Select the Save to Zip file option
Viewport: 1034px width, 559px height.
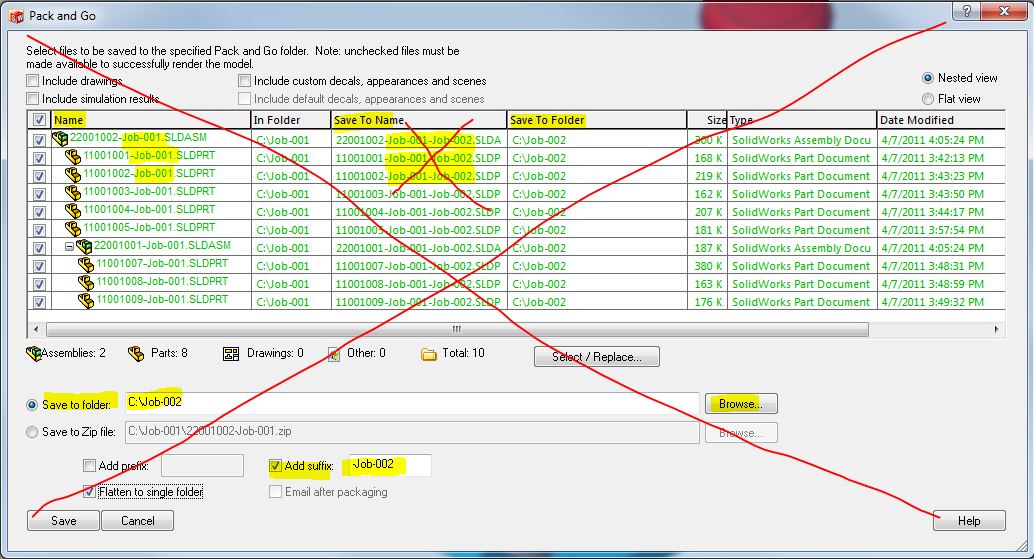pos(32,432)
